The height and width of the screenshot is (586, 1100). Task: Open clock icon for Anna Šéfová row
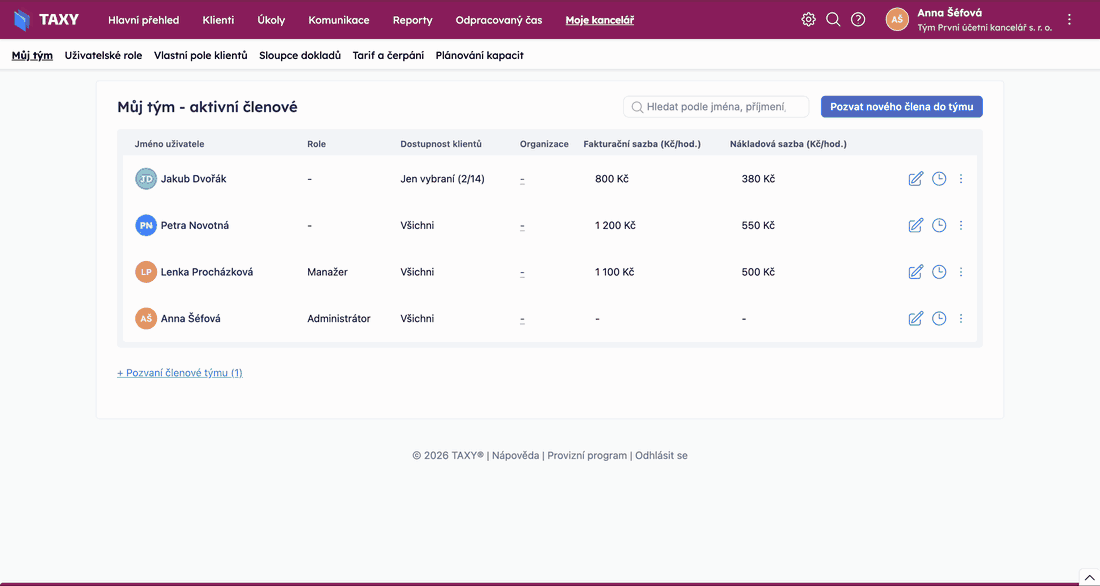(939, 319)
